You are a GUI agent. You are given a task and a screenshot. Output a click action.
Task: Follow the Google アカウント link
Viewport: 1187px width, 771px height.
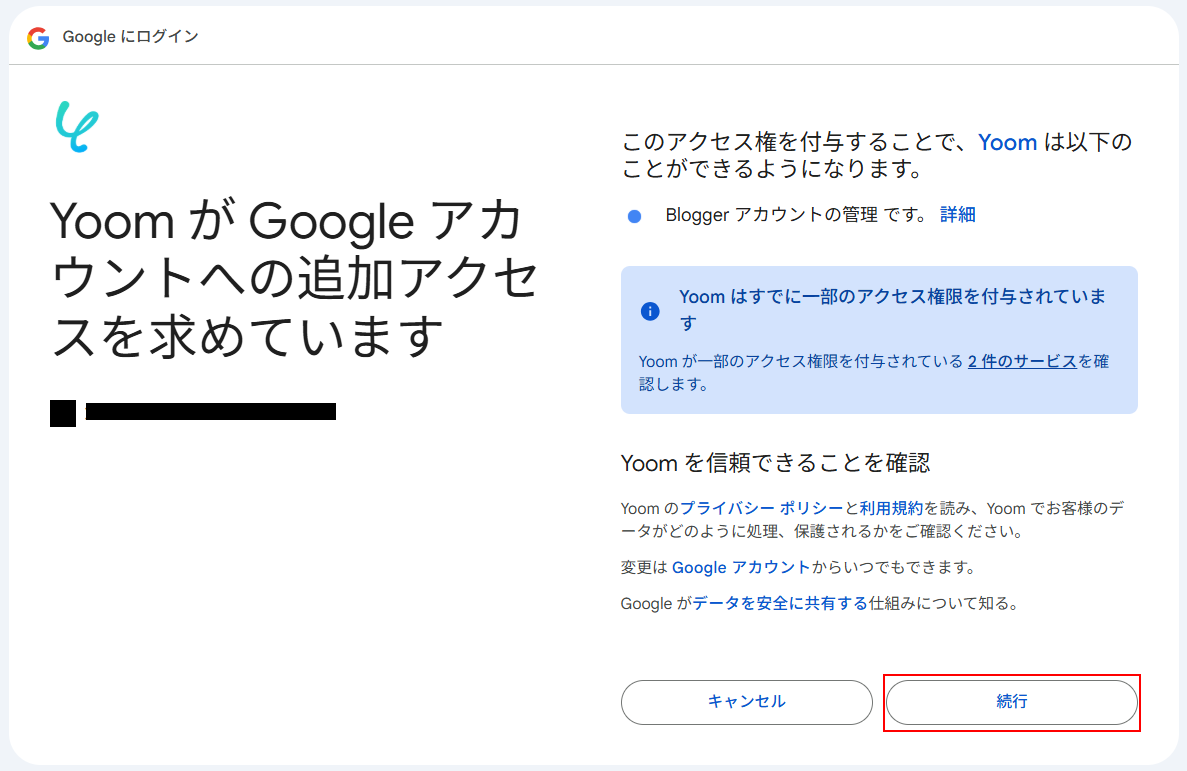point(740,567)
